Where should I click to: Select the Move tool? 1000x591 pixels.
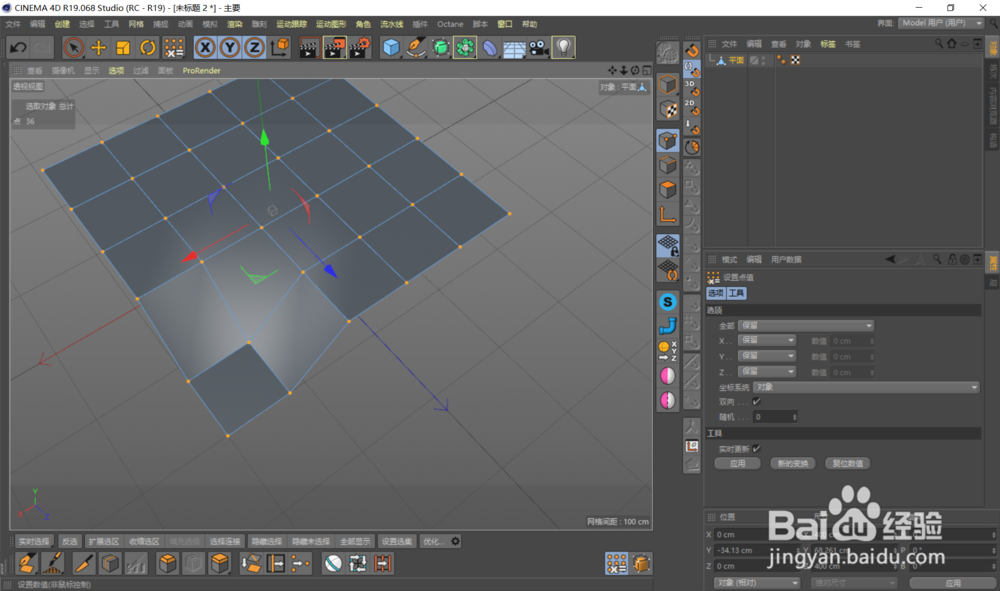point(98,48)
